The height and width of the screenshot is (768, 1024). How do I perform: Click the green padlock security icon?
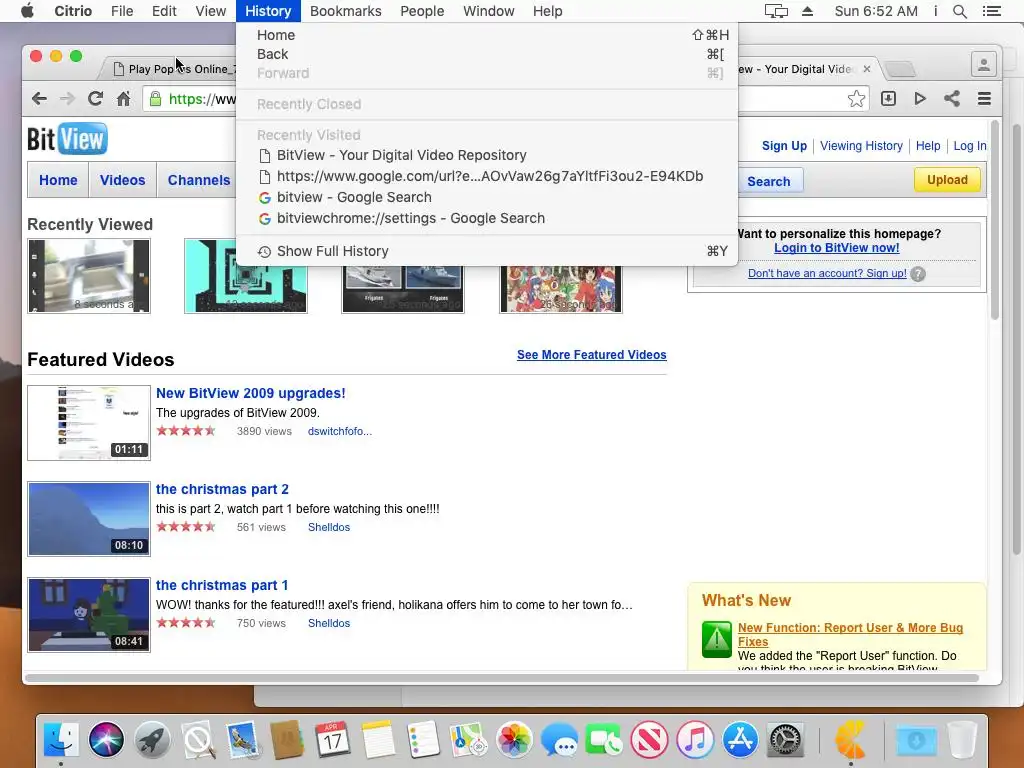(155, 99)
